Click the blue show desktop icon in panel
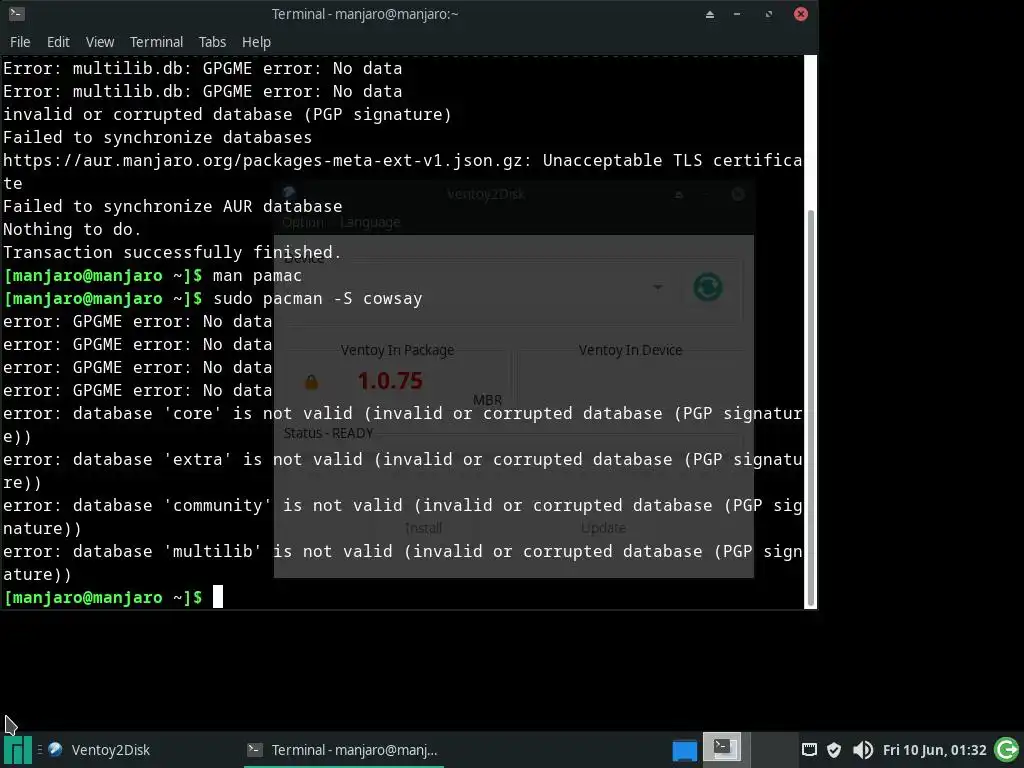Screen dimensions: 1024x768 (684, 750)
